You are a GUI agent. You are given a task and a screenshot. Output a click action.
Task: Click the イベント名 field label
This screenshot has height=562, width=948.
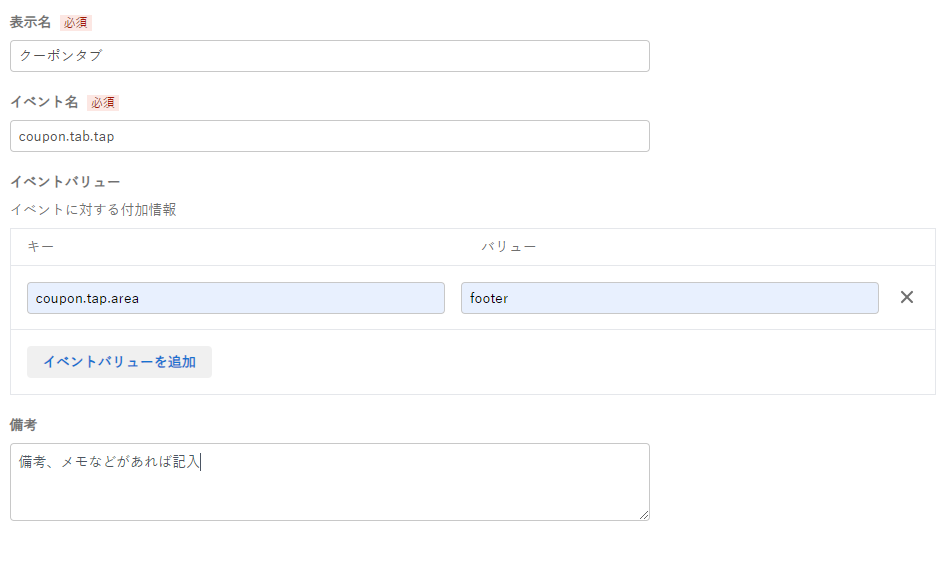tap(44, 102)
